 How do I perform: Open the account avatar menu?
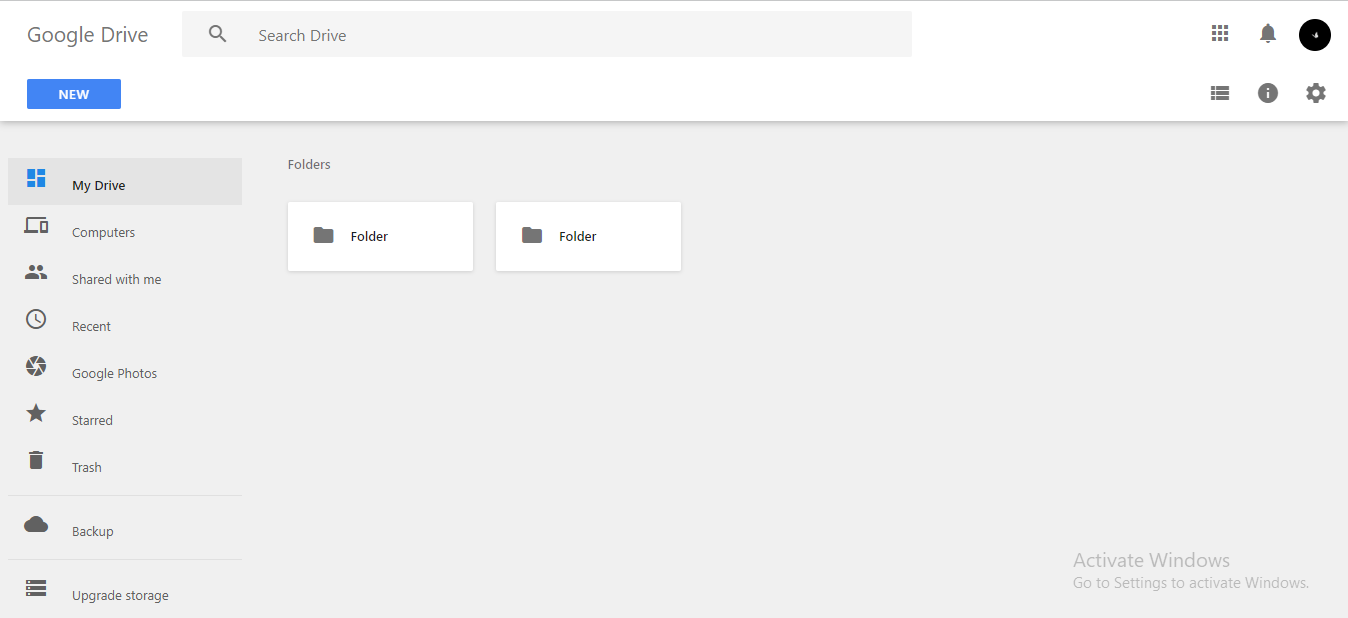[1315, 35]
